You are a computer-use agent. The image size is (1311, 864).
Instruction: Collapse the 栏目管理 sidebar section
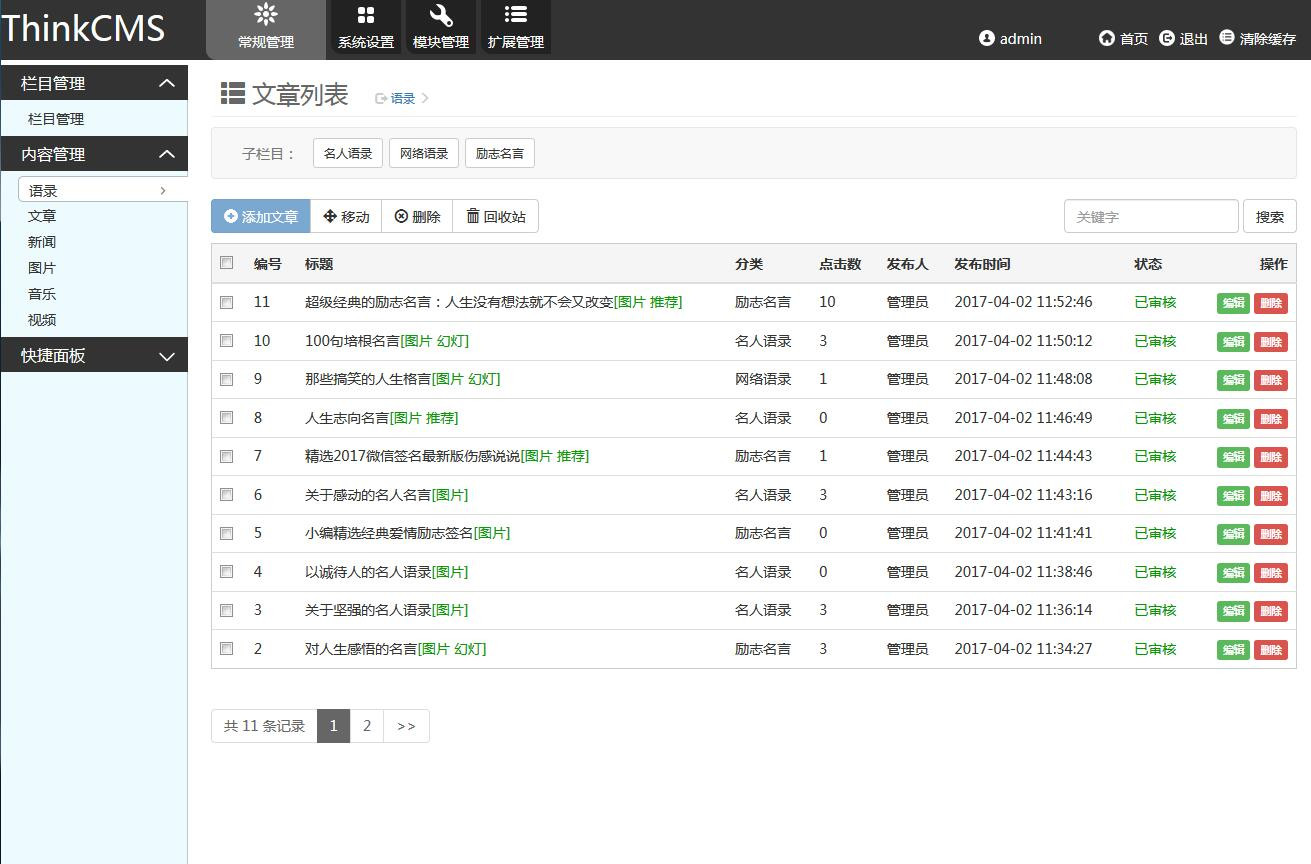pyautogui.click(x=167, y=84)
